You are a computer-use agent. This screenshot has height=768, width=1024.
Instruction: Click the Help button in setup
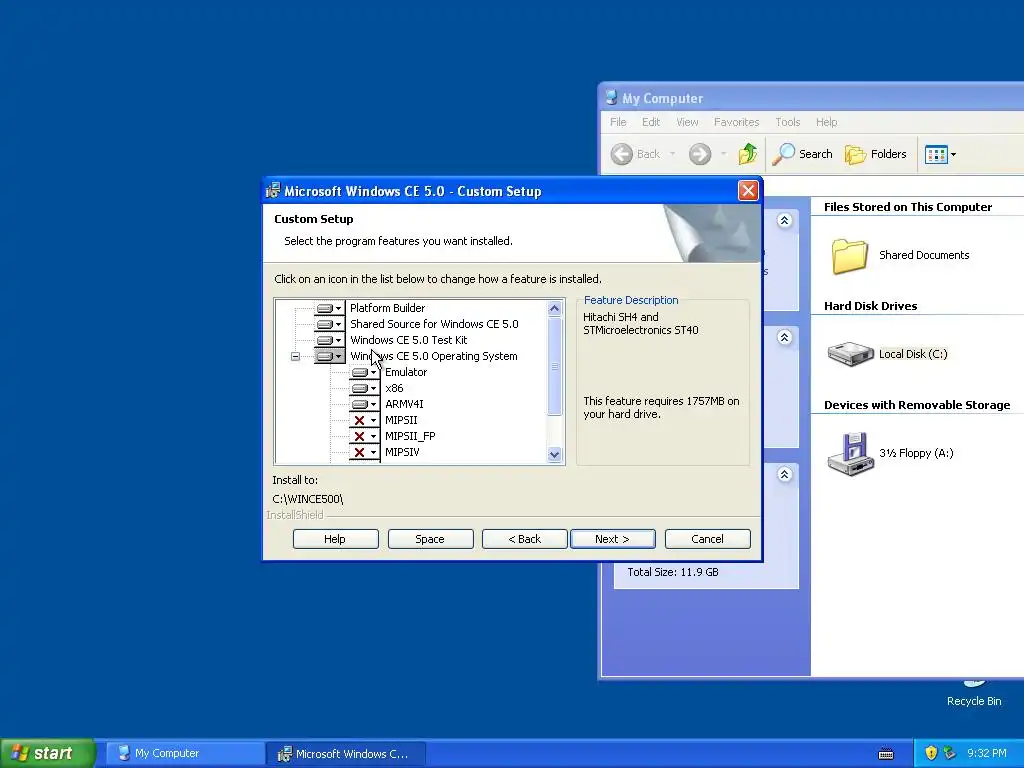coord(335,539)
